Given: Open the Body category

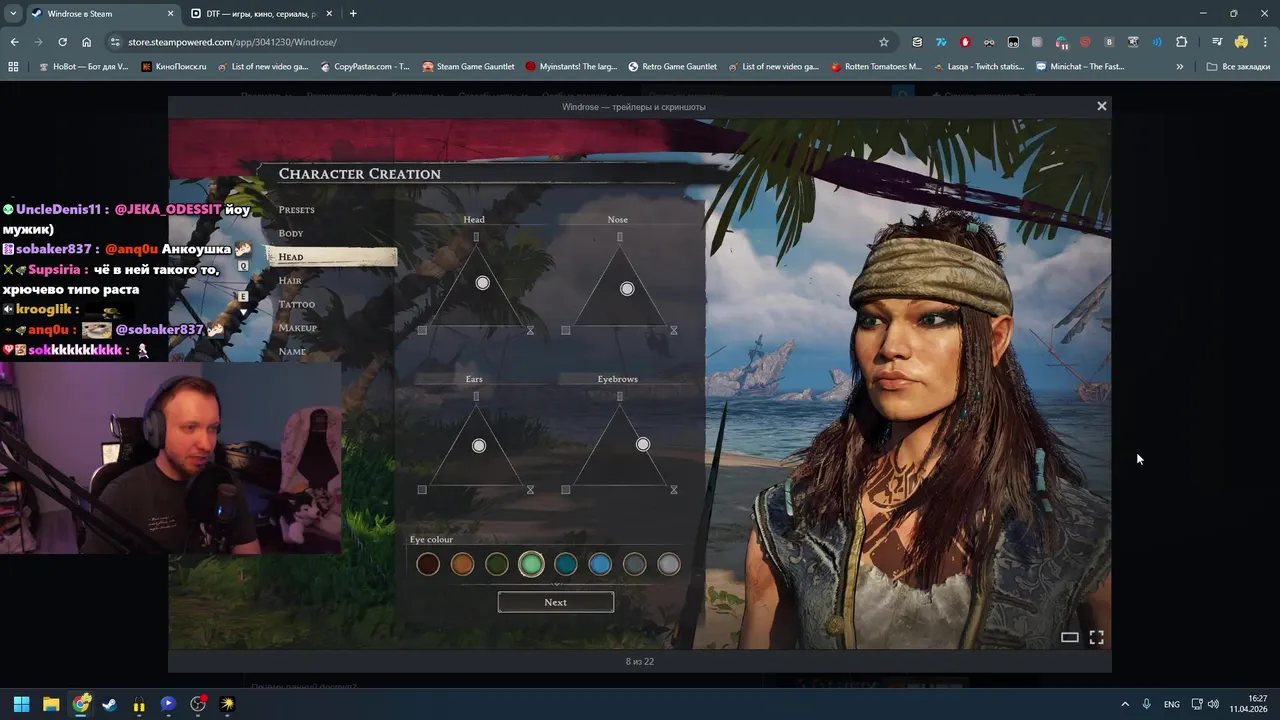Looking at the screenshot, I should [291, 233].
